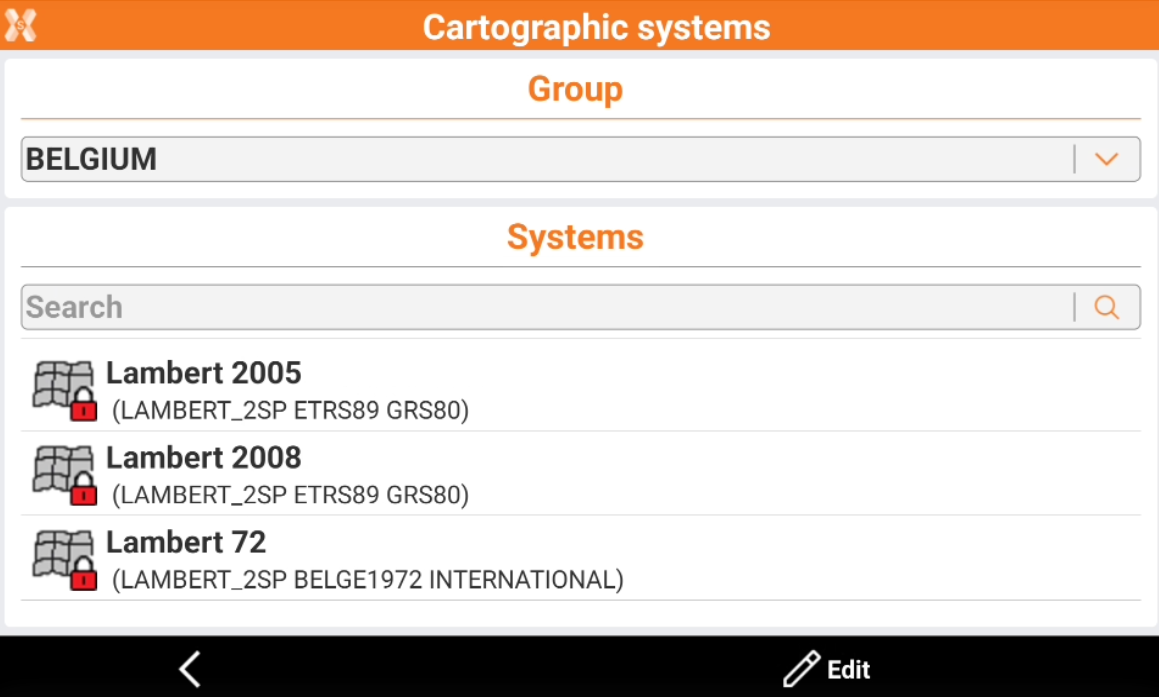Expand group list with the orange chevron
This screenshot has height=697, width=1159.
click(x=1106, y=159)
